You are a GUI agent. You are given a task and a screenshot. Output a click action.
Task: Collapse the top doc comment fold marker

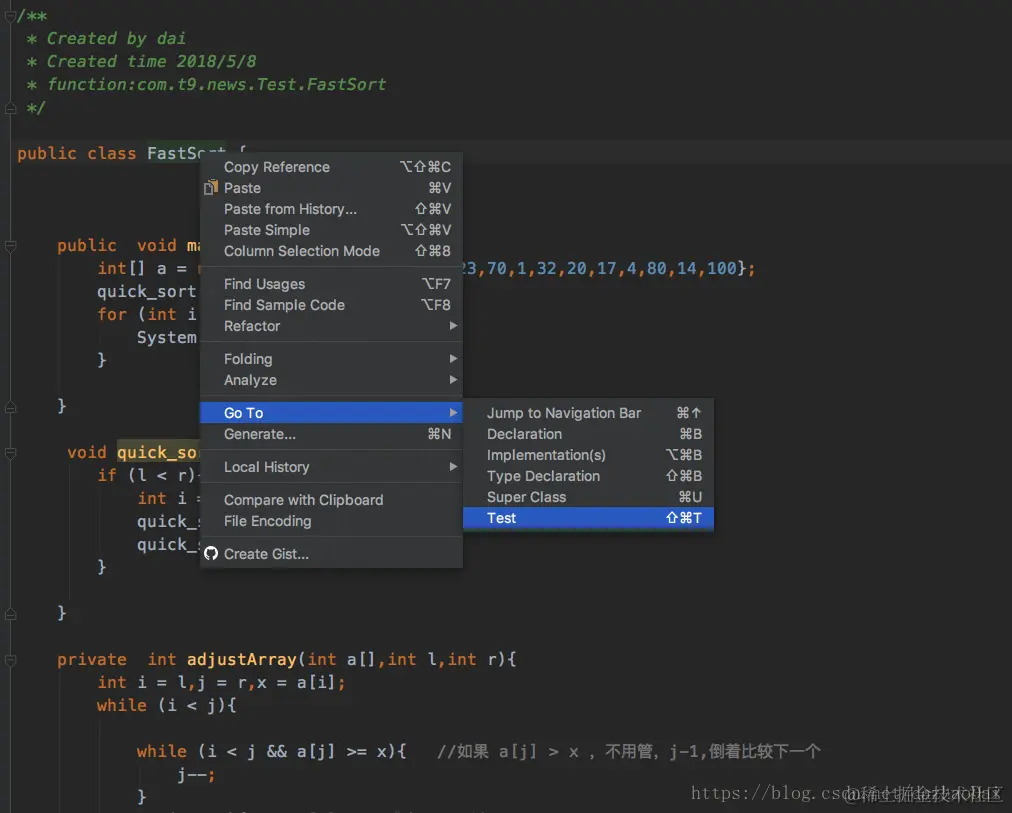point(10,16)
